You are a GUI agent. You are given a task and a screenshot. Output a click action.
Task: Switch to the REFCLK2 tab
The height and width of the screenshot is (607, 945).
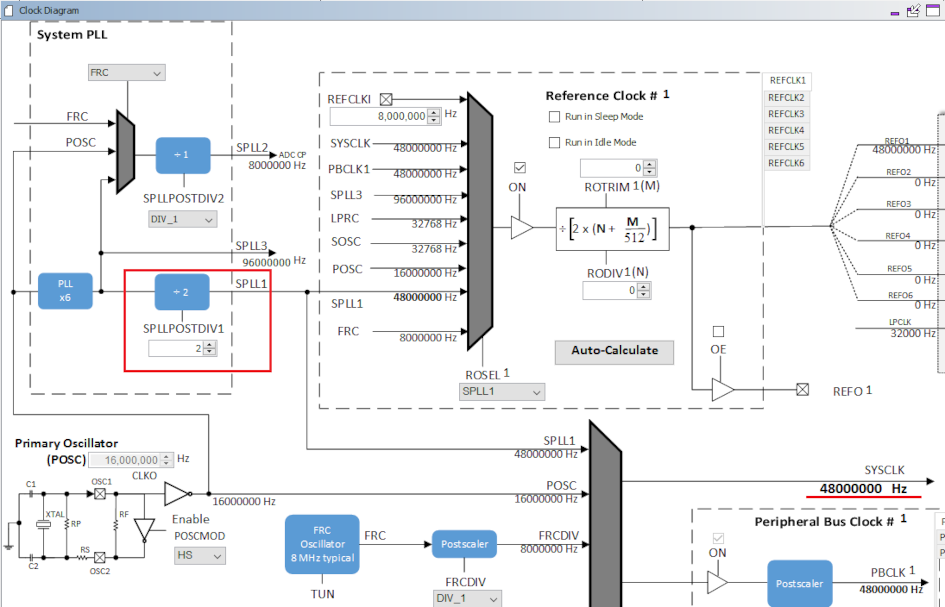click(786, 98)
